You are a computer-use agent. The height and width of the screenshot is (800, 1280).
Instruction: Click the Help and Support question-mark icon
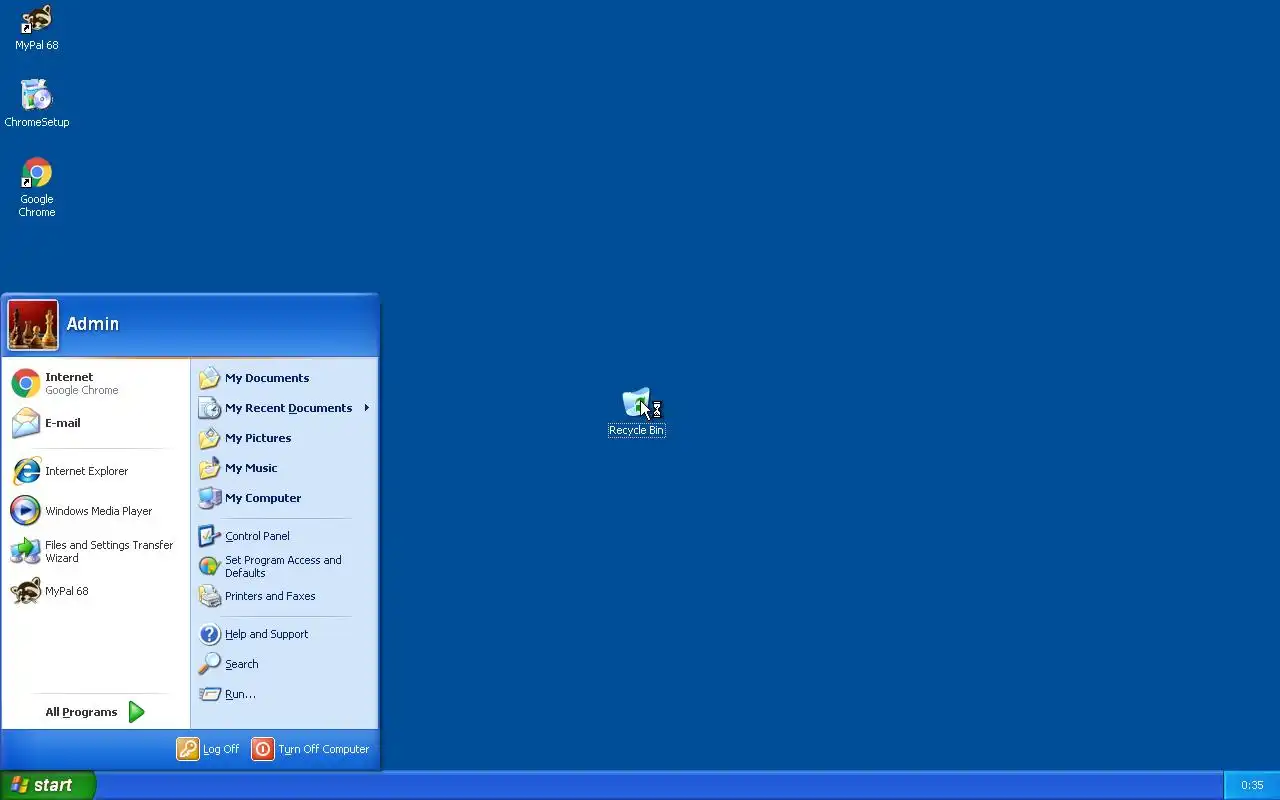(x=209, y=634)
